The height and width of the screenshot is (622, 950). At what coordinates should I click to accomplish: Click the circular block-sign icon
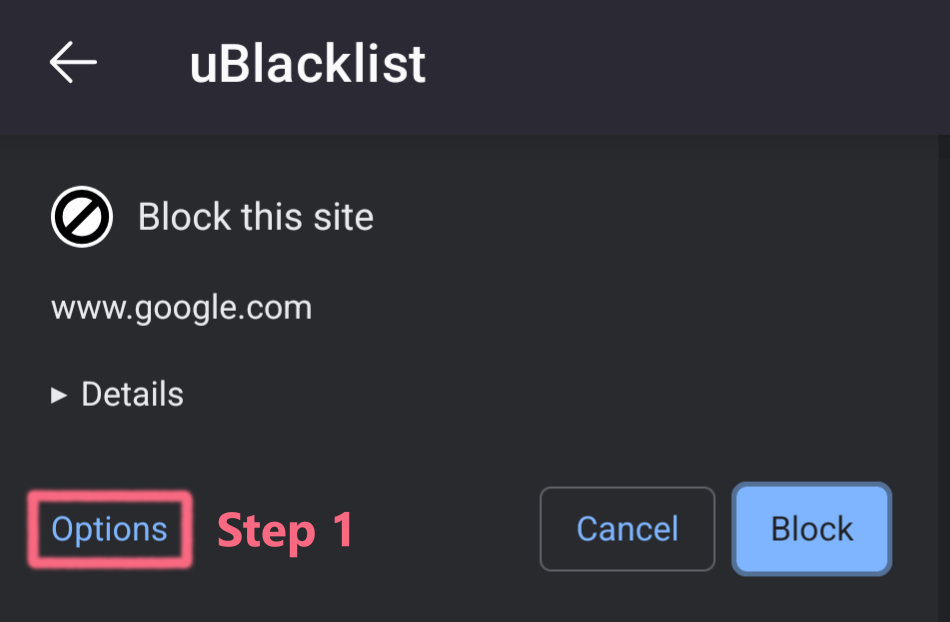click(x=82, y=217)
